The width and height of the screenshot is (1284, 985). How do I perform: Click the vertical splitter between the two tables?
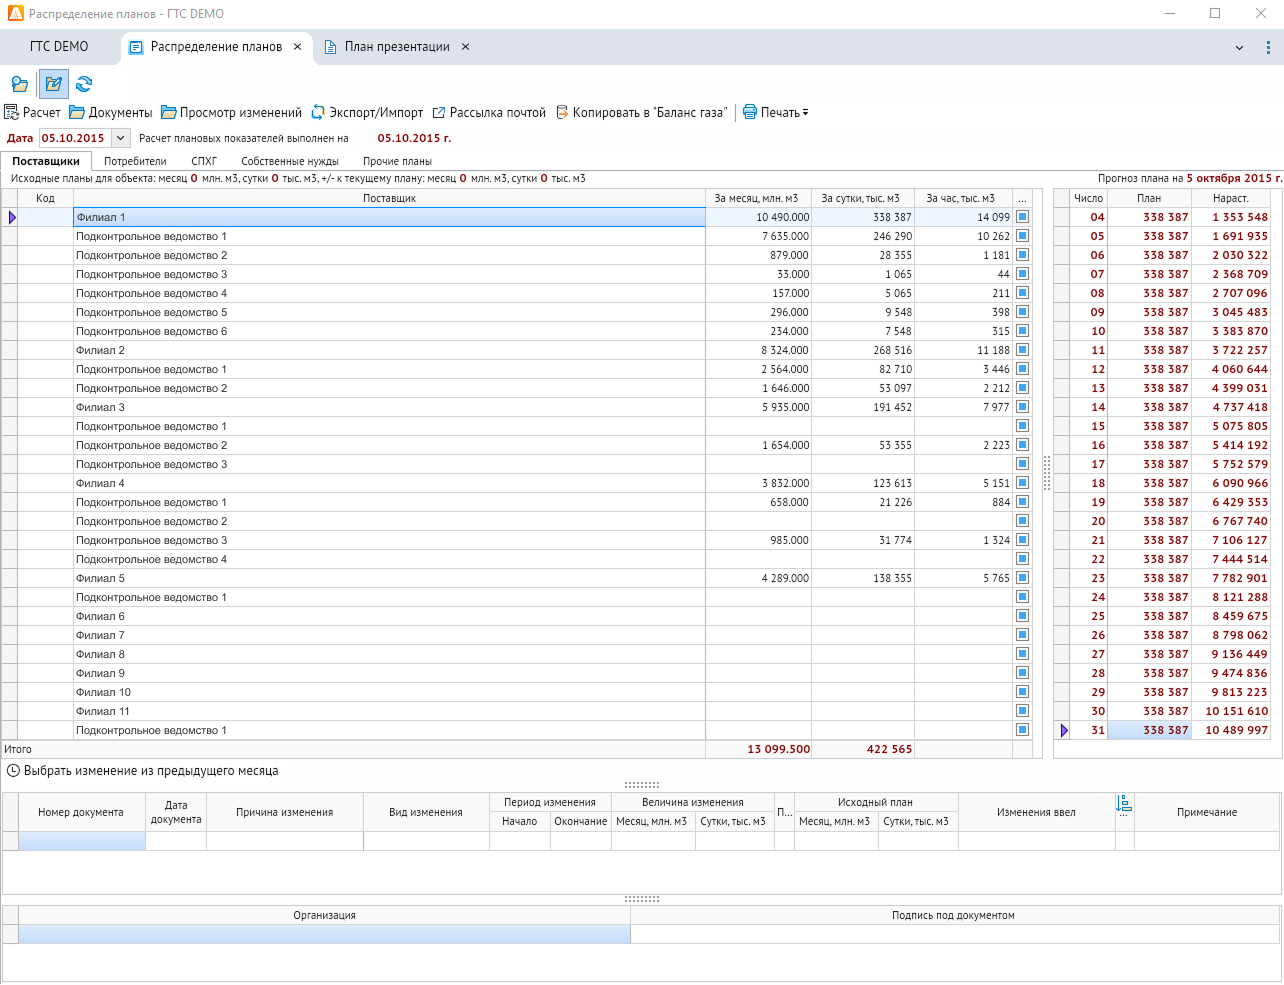[x=1047, y=473]
